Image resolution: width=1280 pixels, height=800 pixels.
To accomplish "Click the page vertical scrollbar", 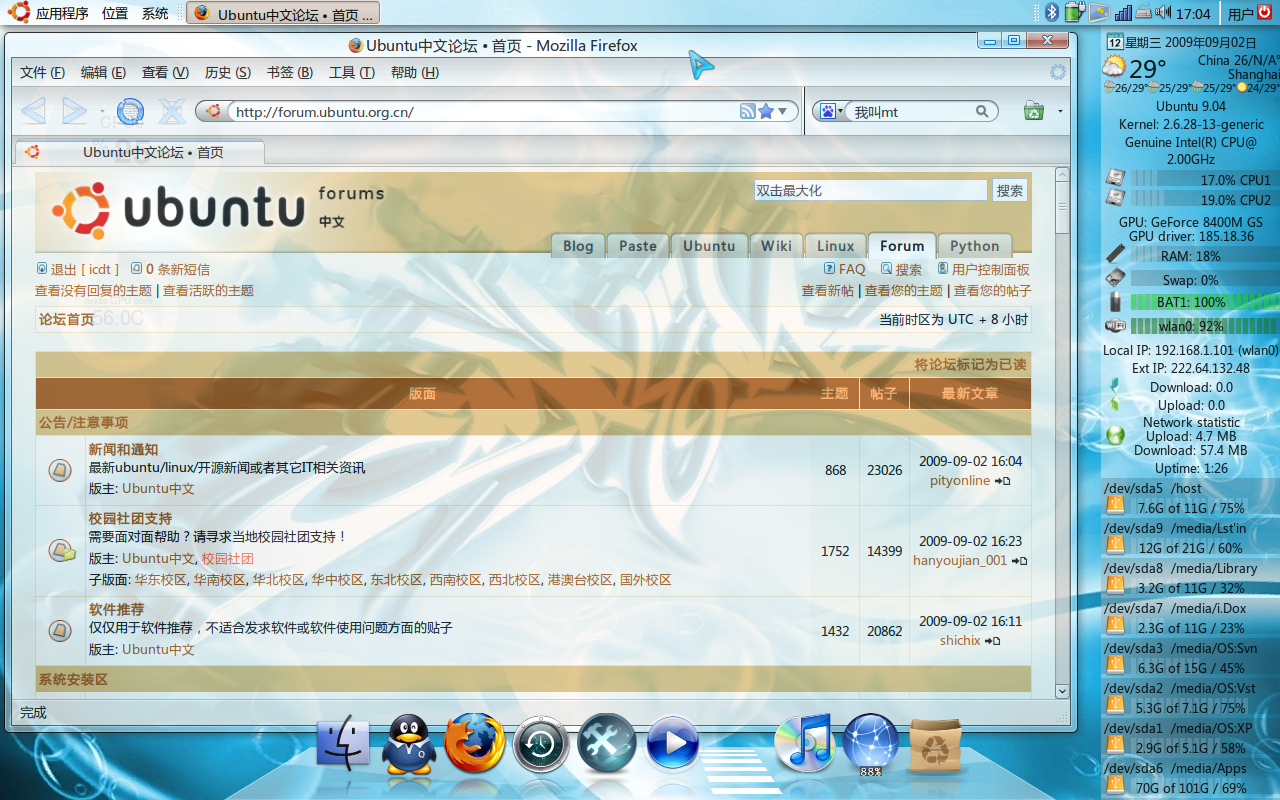I will point(1062,432).
